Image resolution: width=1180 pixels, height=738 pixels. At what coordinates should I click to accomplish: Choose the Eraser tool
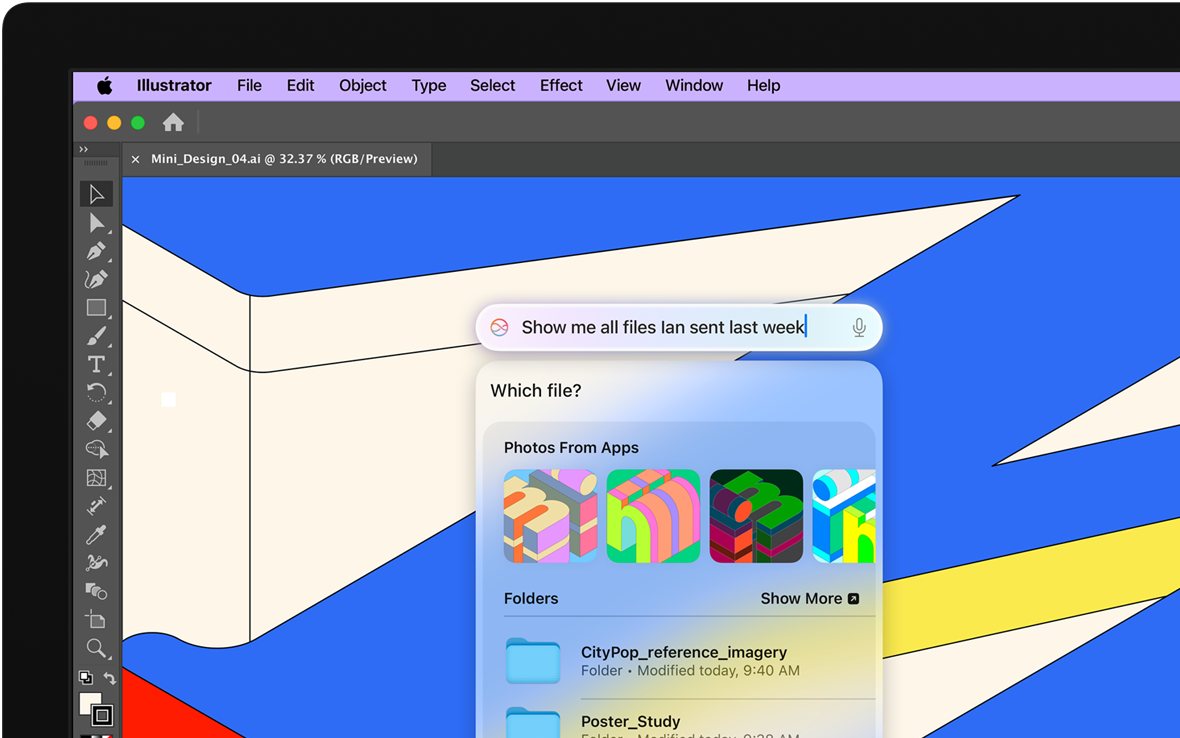click(x=96, y=421)
